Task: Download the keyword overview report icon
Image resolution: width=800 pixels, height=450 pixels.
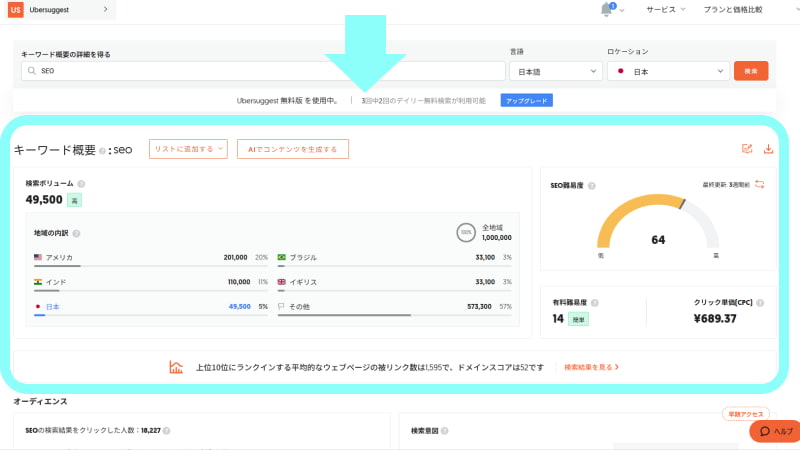Action: click(x=768, y=149)
